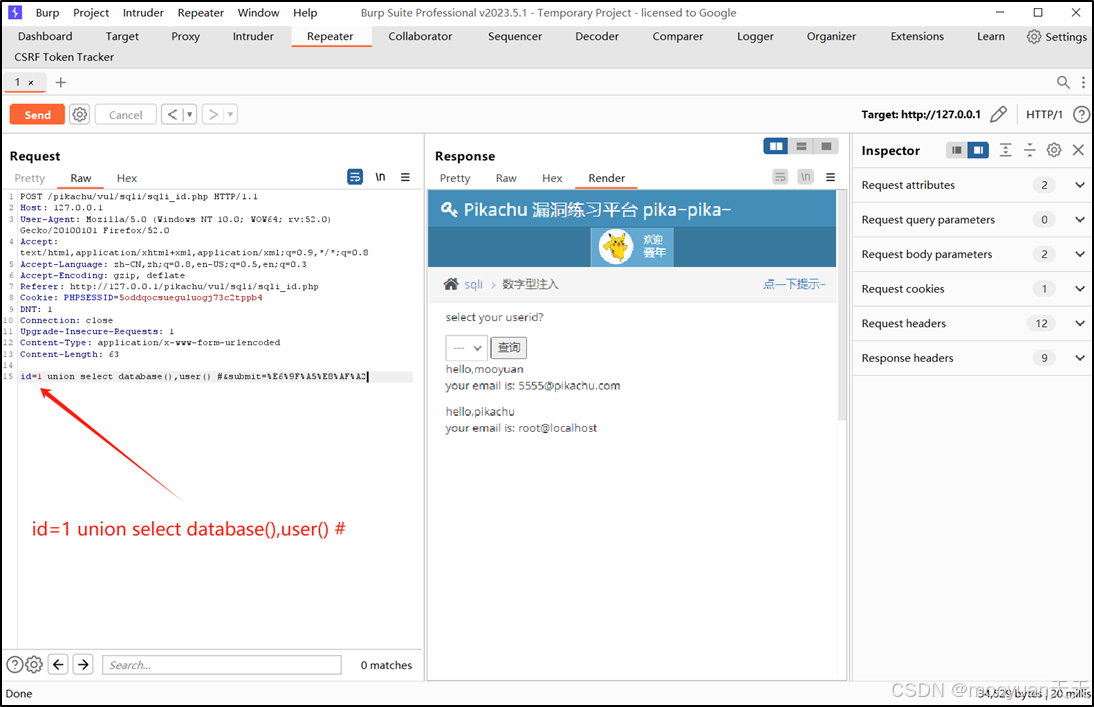This screenshot has width=1094, height=707.
Task: Open search settings gear at bottom
Action: point(34,664)
